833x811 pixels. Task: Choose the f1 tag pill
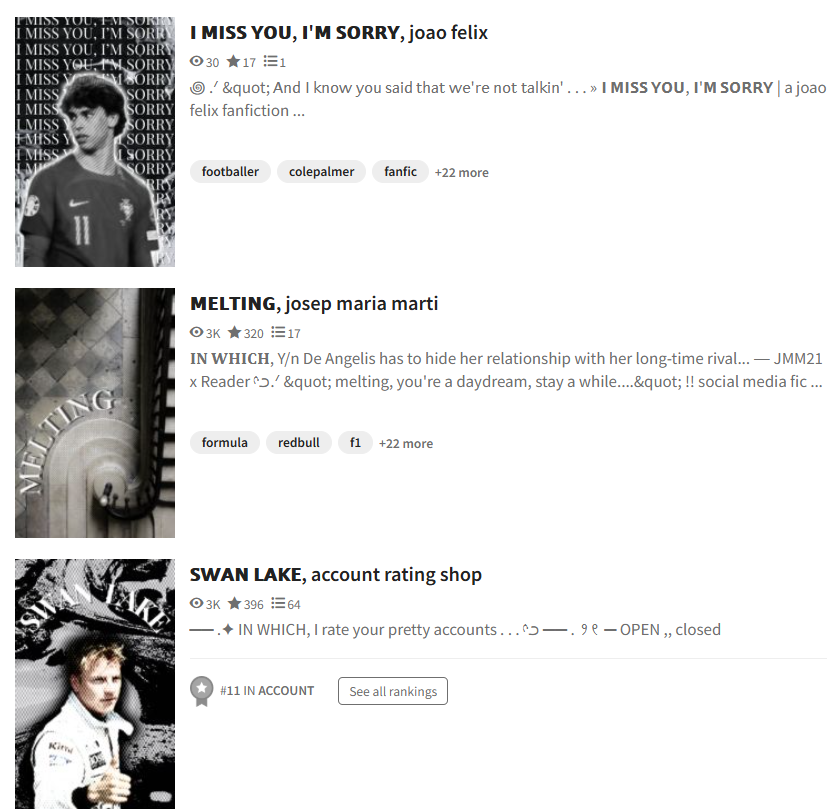(x=355, y=442)
